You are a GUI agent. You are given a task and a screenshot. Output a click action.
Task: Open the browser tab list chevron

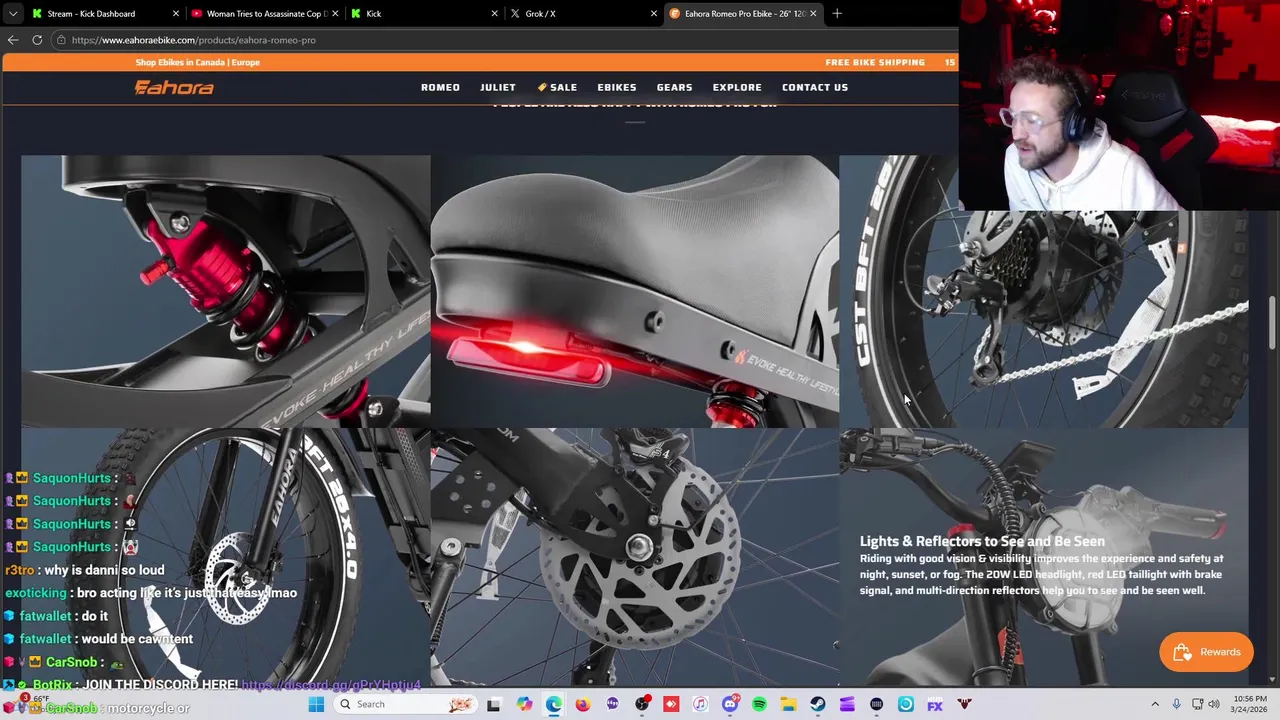pyautogui.click(x=11, y=13)
